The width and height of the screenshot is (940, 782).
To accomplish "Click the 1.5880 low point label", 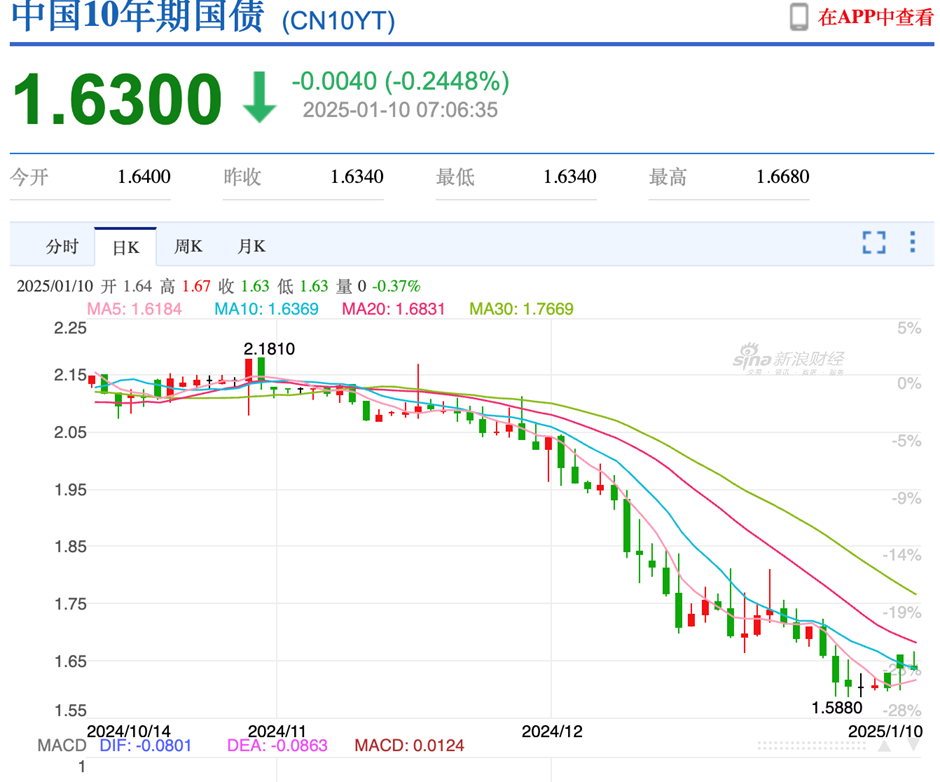I will point(837,708).
